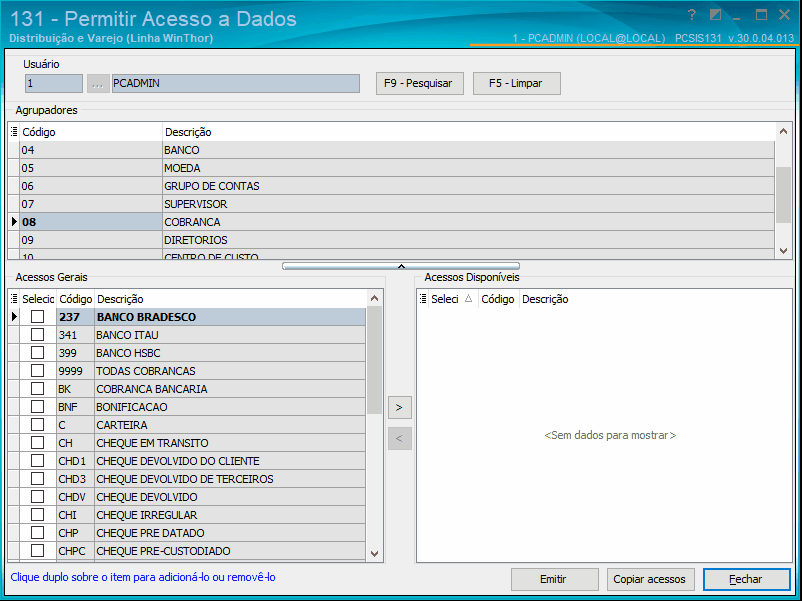The width and height of the screenshot is (802, 601).
Task: Check the CHEQUE DEVOLVIDO DE TERCEIROS checkbox
Action: pos(37,478)
